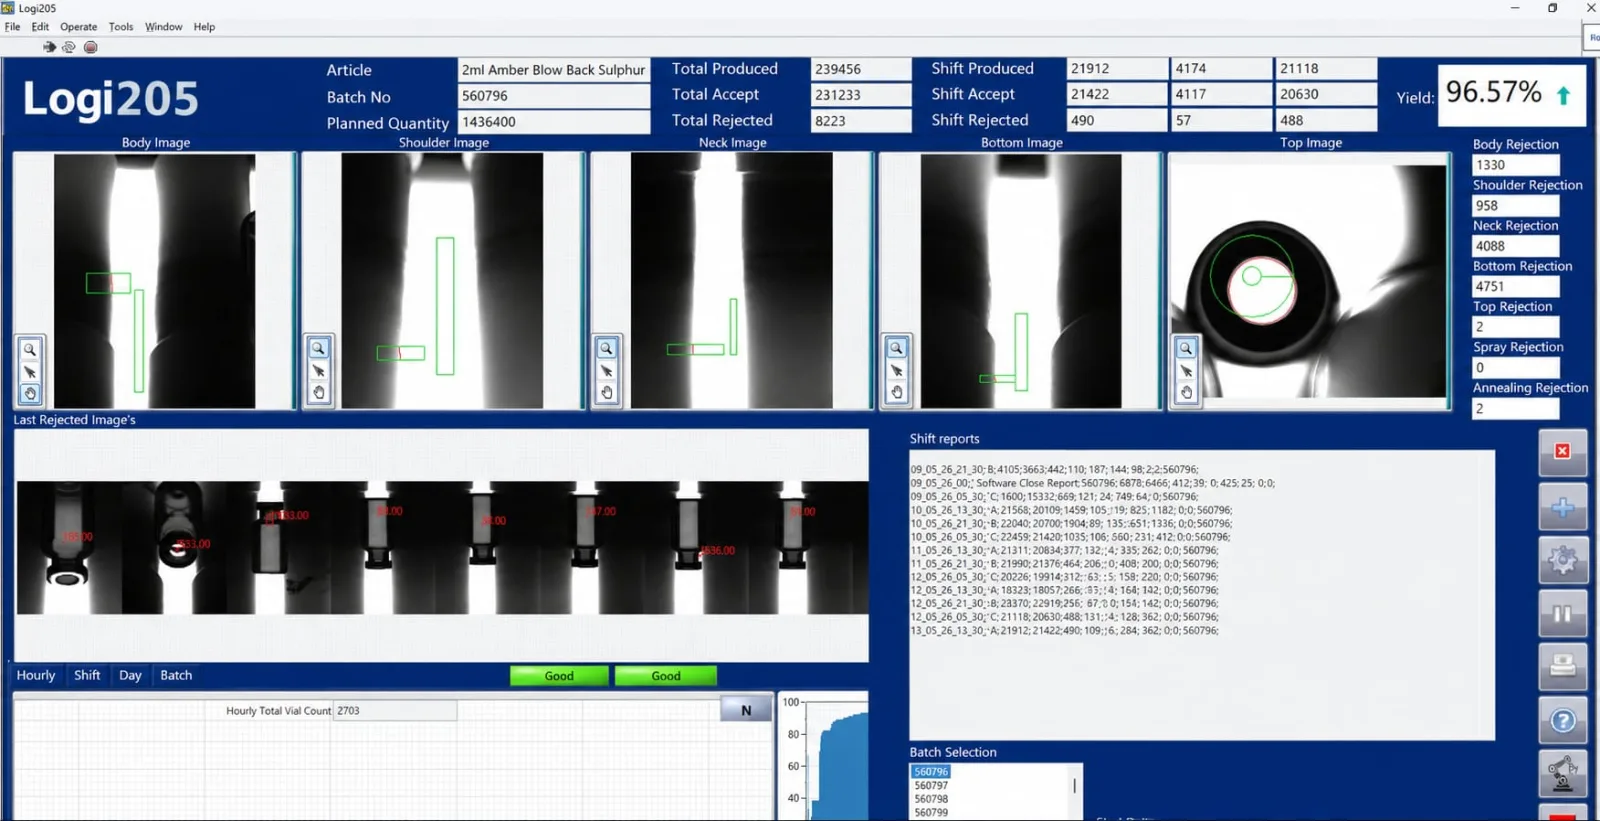1600x821 pixels.
Task: Select the hand pan tool on Bottom Image
Action: coord(896,393)
